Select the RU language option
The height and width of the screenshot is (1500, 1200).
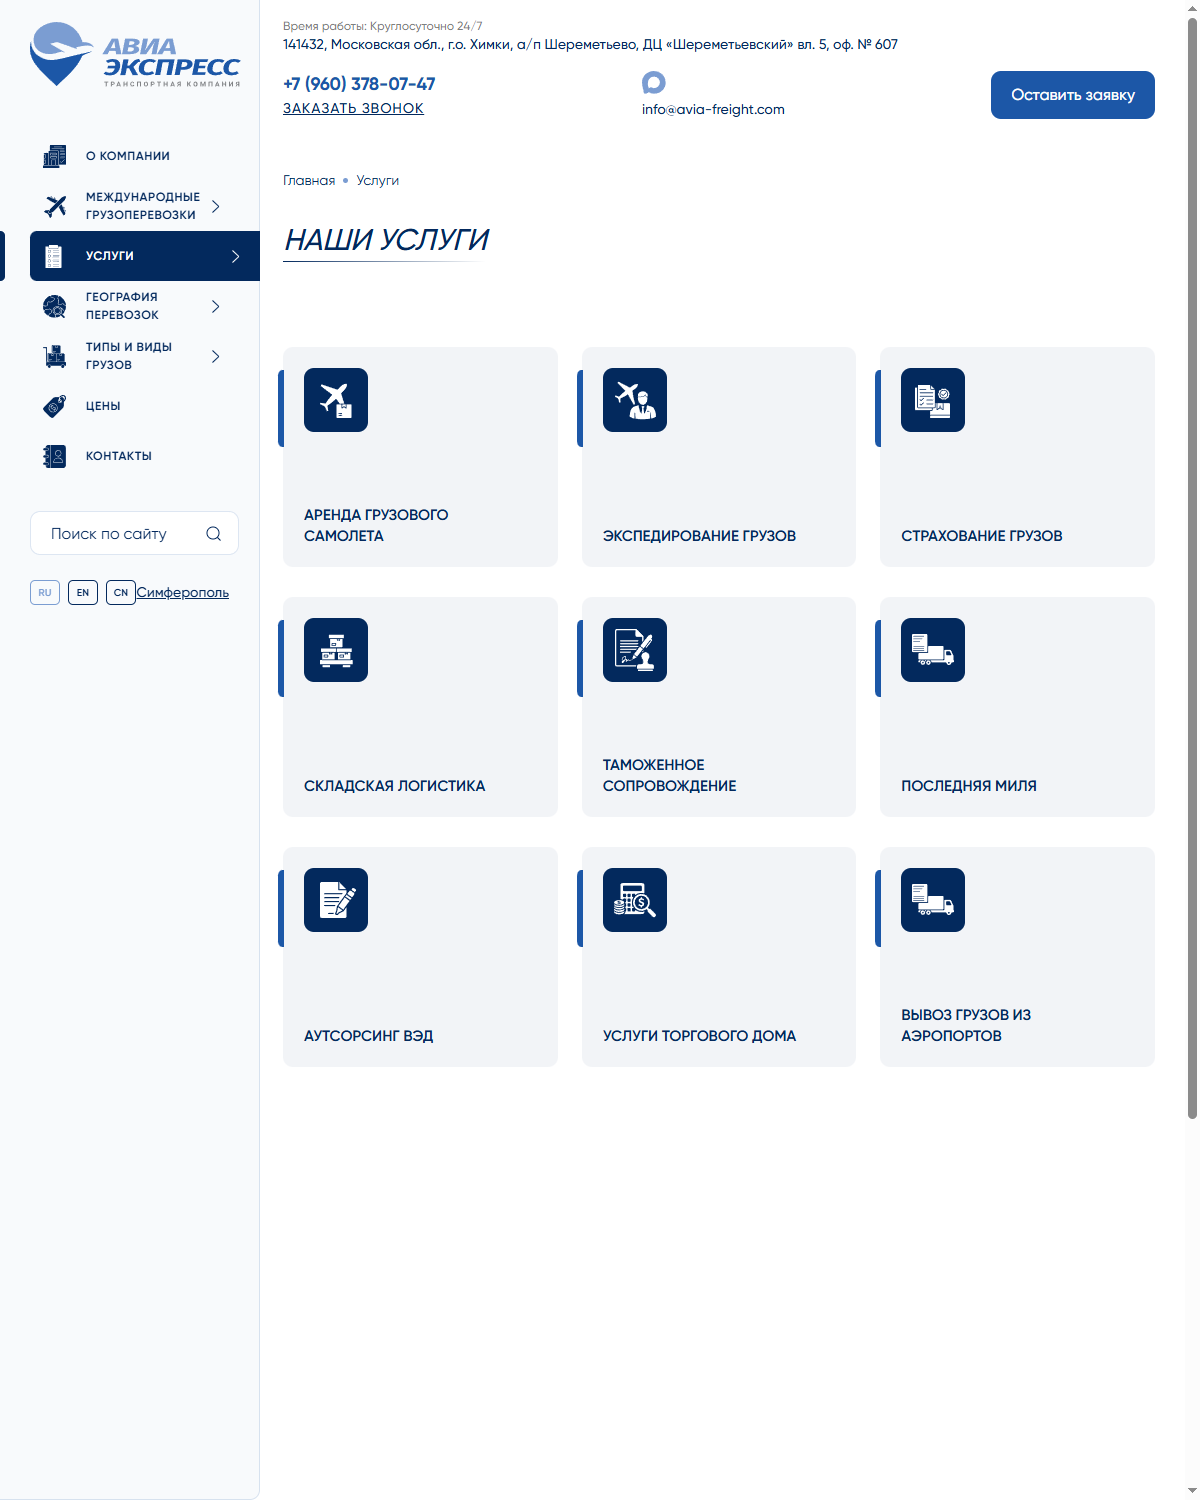(x=45, y=593)
